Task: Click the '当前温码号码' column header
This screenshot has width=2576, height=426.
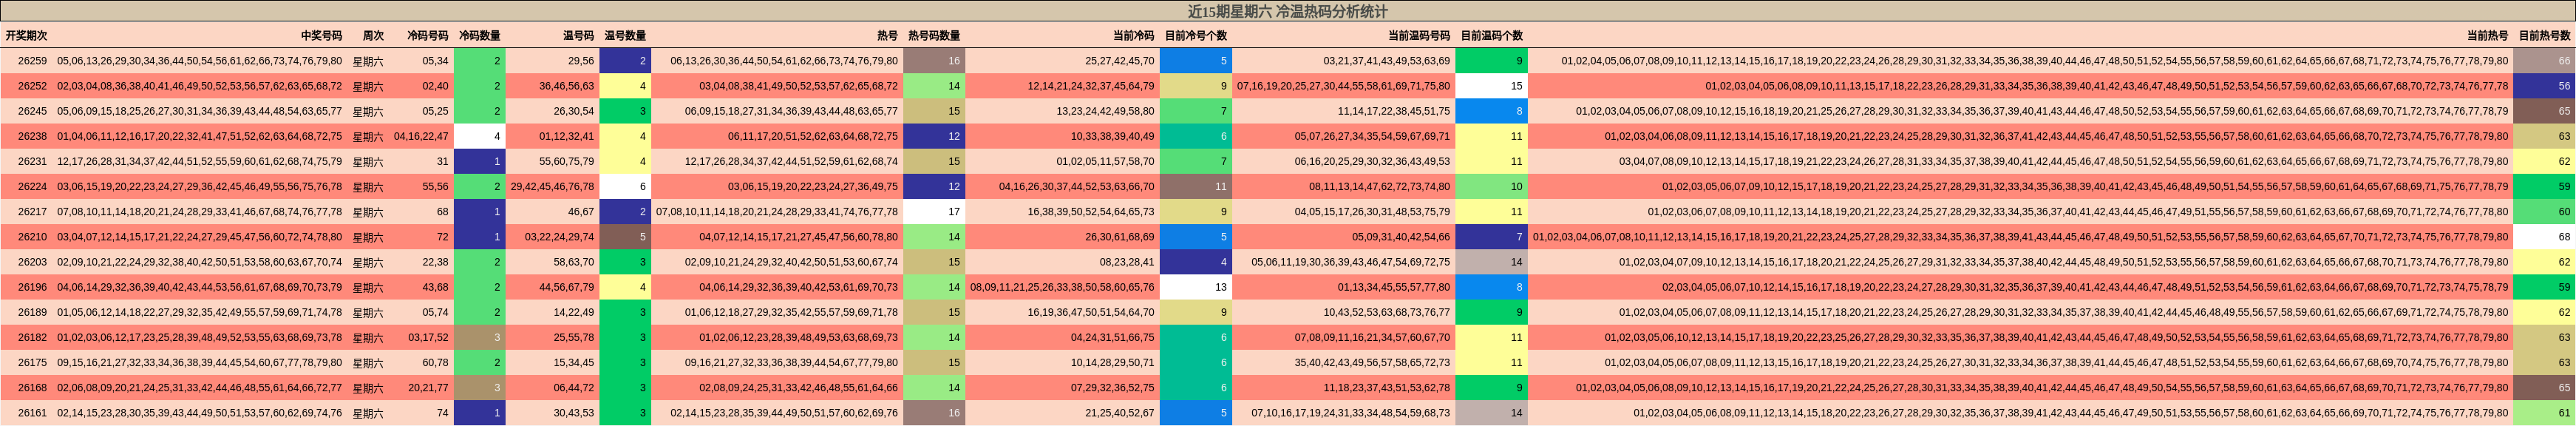Action: 1418,35
